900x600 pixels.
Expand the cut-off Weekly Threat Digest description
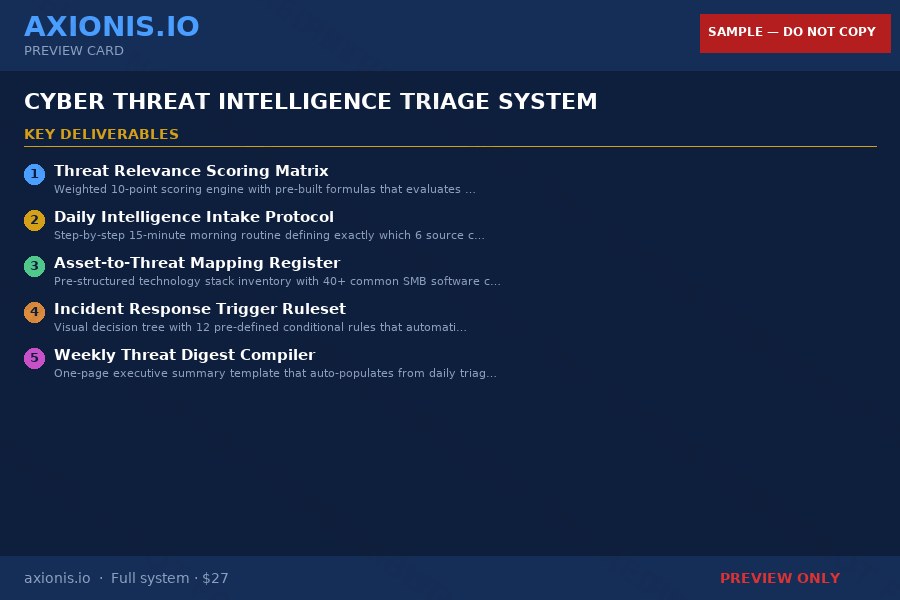(274, 373)
